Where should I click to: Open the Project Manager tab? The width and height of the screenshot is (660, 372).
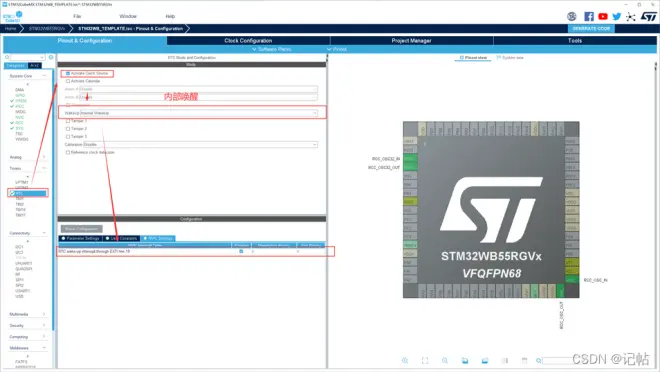pos(411,41)
